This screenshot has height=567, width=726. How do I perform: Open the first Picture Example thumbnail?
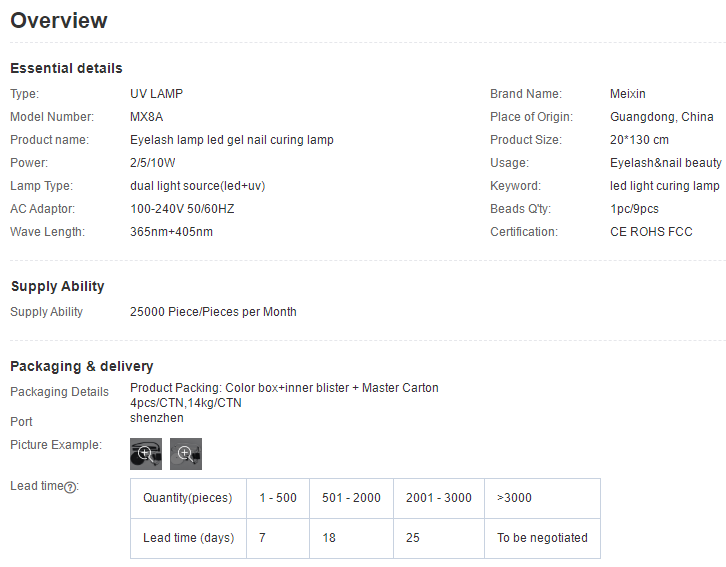click(x=146, y=453)
